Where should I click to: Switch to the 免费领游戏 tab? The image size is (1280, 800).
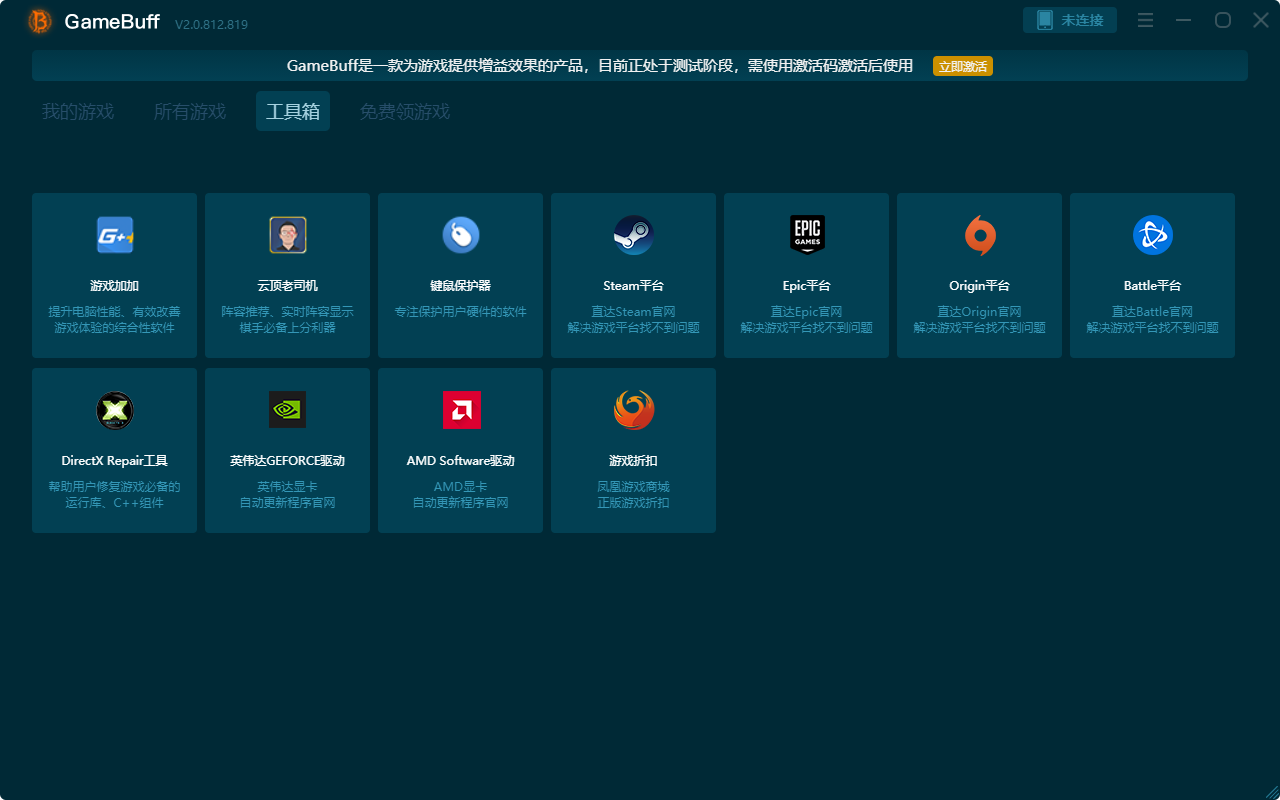(x=403, y=111)
